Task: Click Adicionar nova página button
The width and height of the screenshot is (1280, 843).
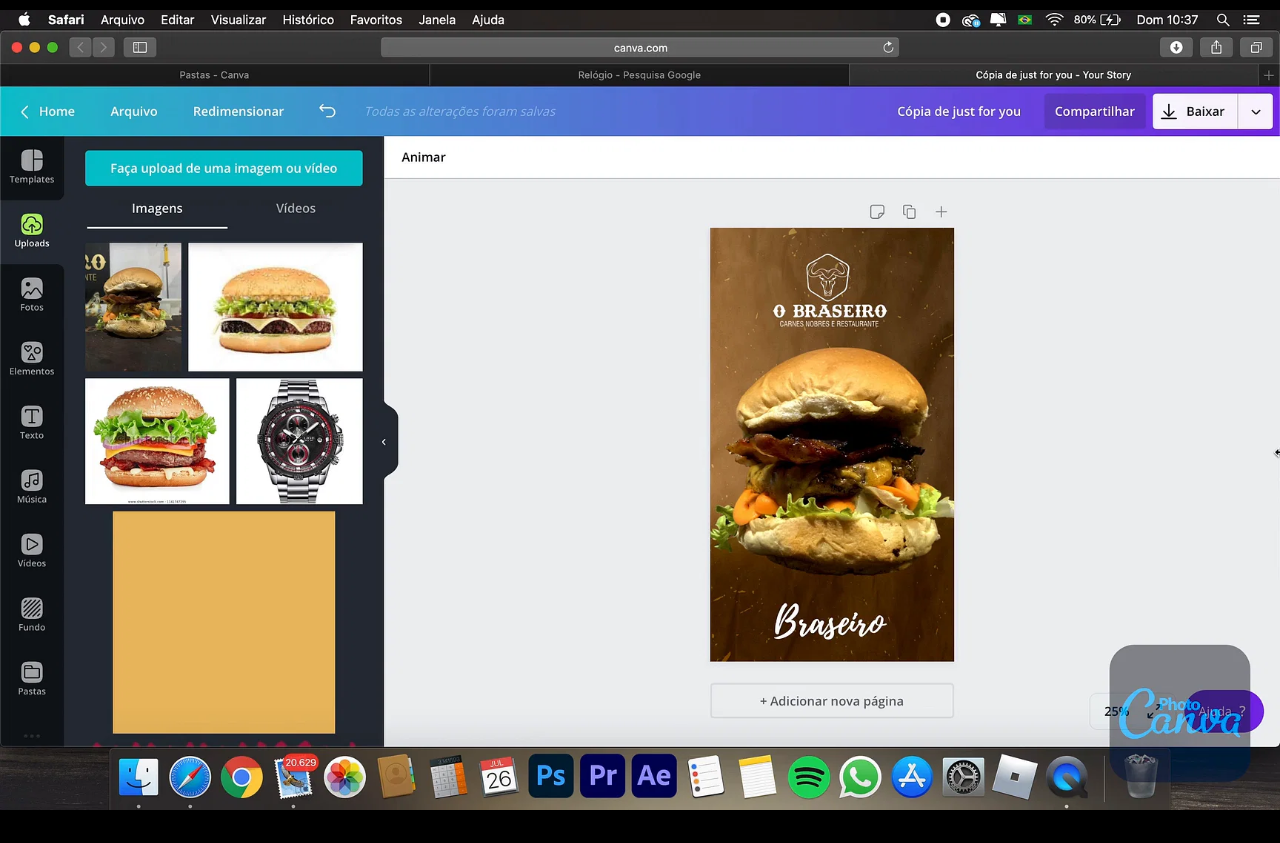Action: (x=832, y=701)
